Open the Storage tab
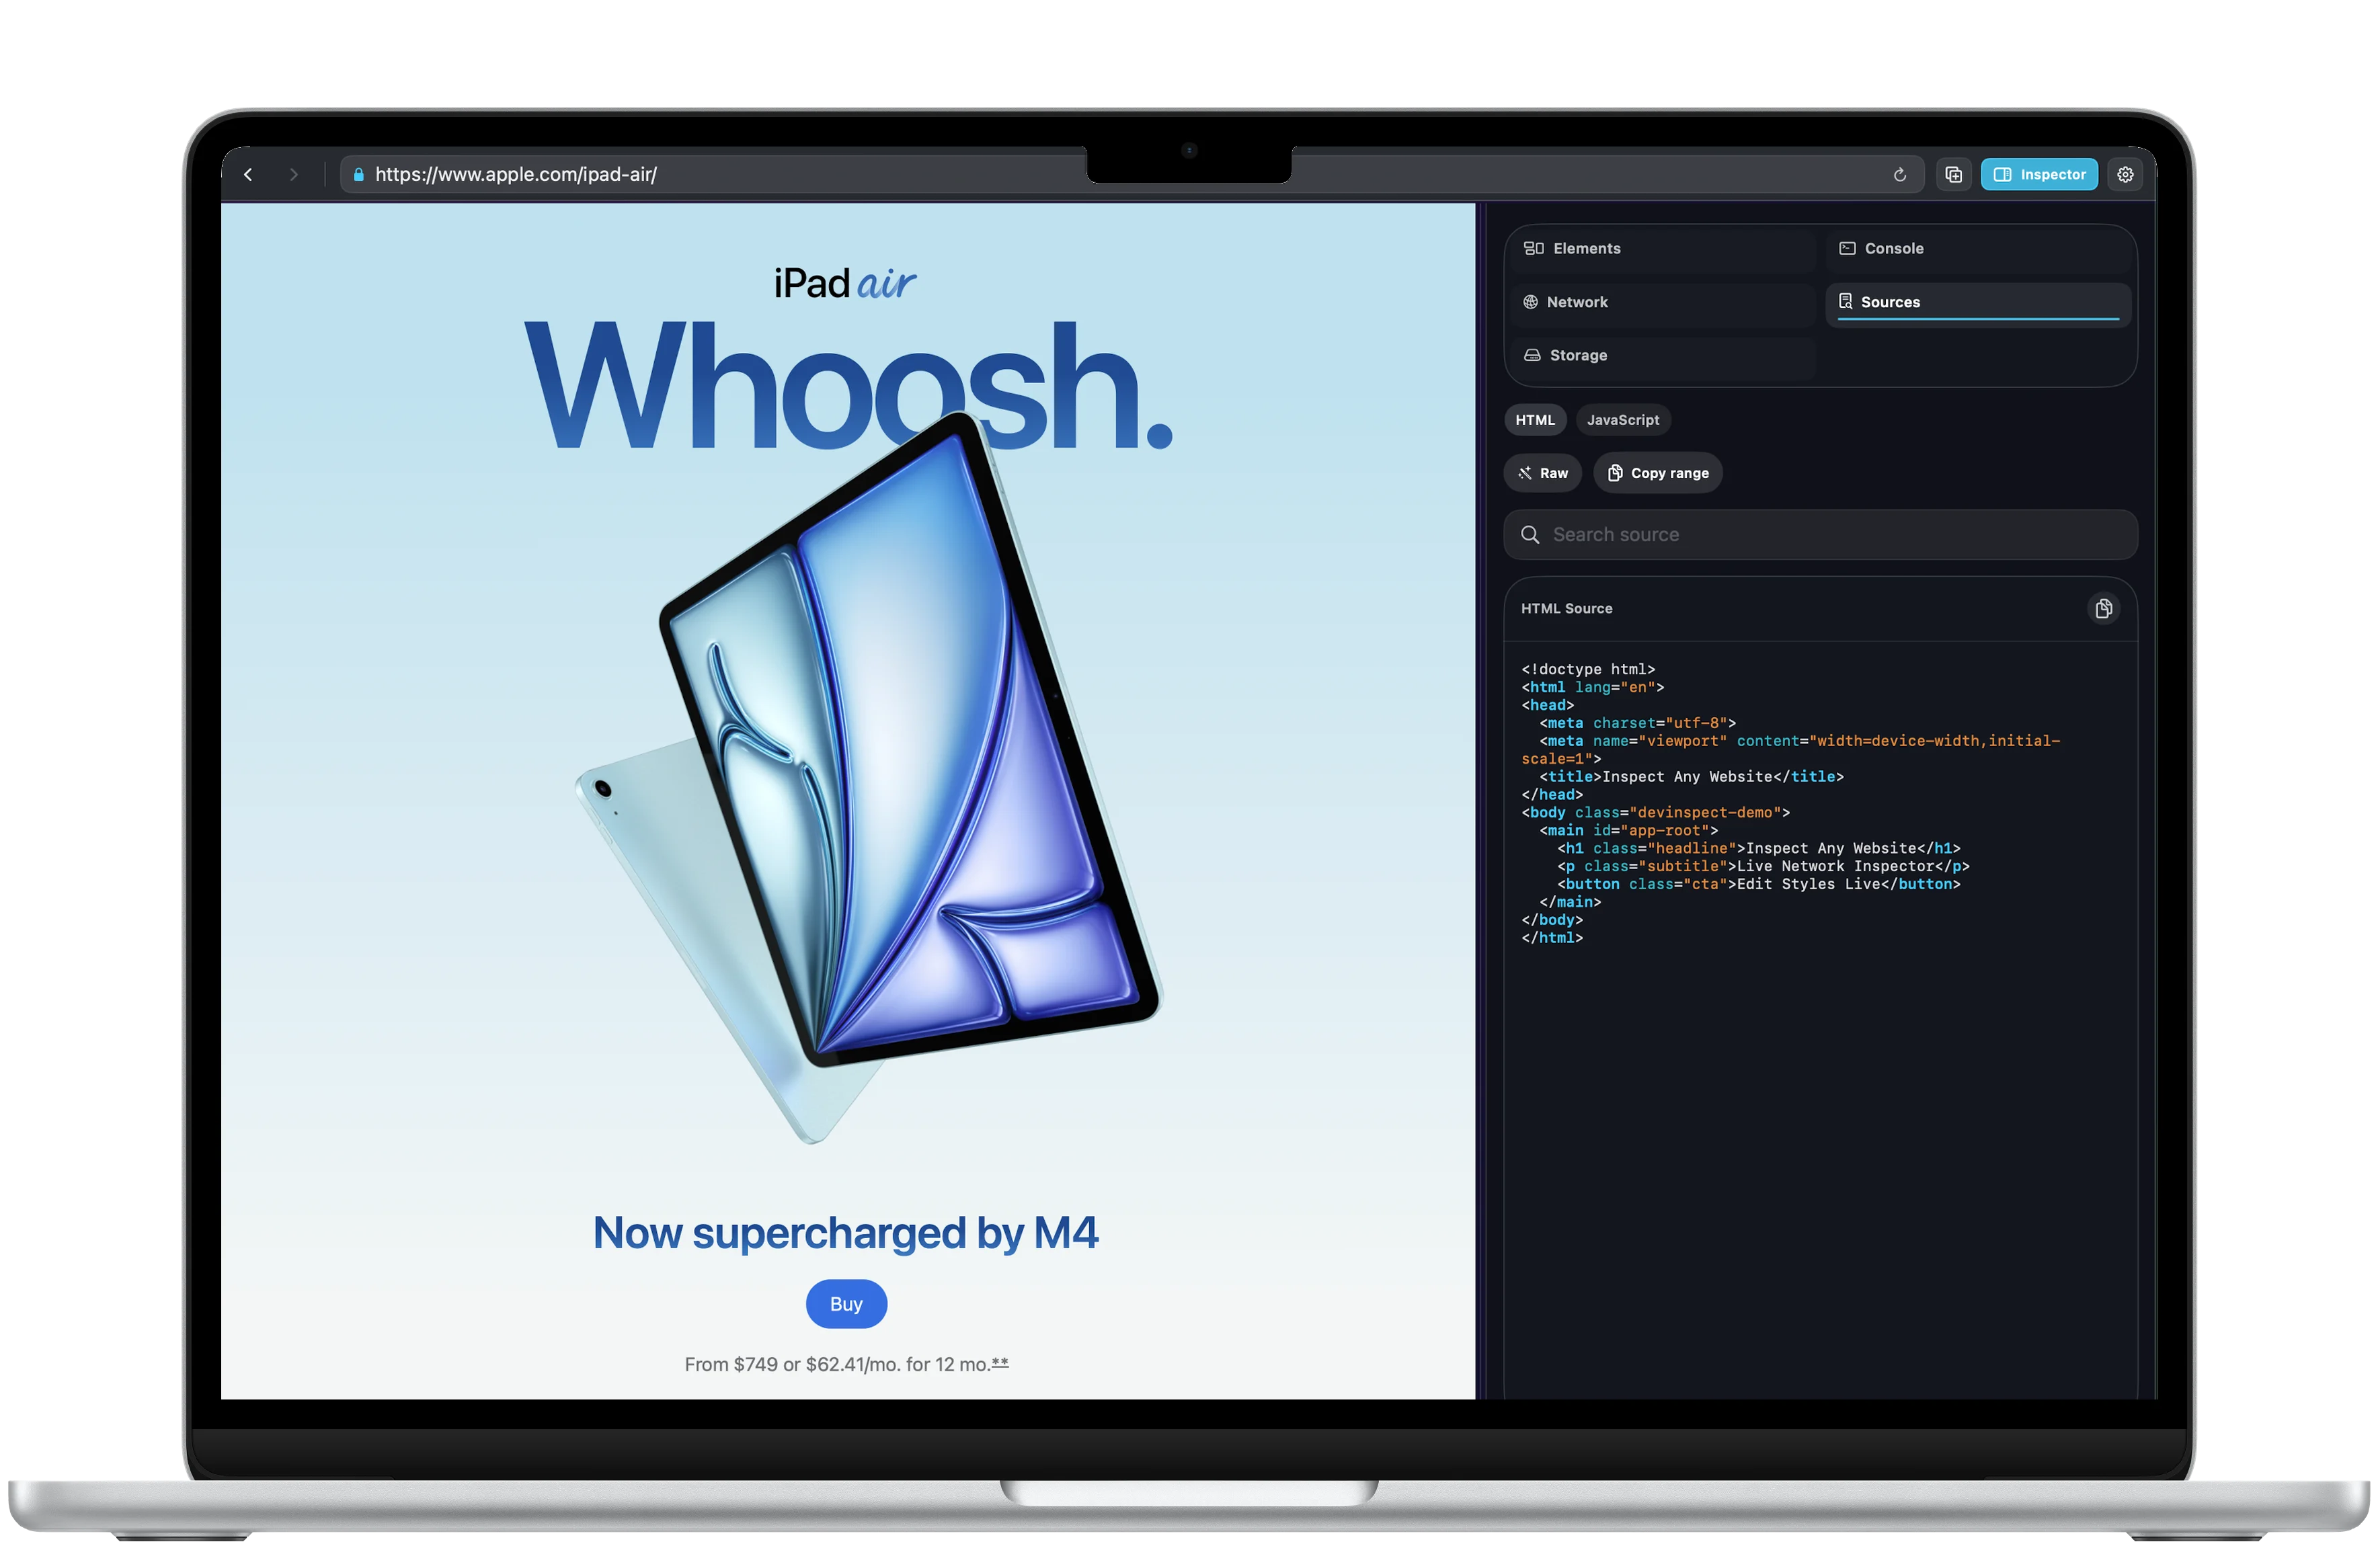 pos(1663,356)
